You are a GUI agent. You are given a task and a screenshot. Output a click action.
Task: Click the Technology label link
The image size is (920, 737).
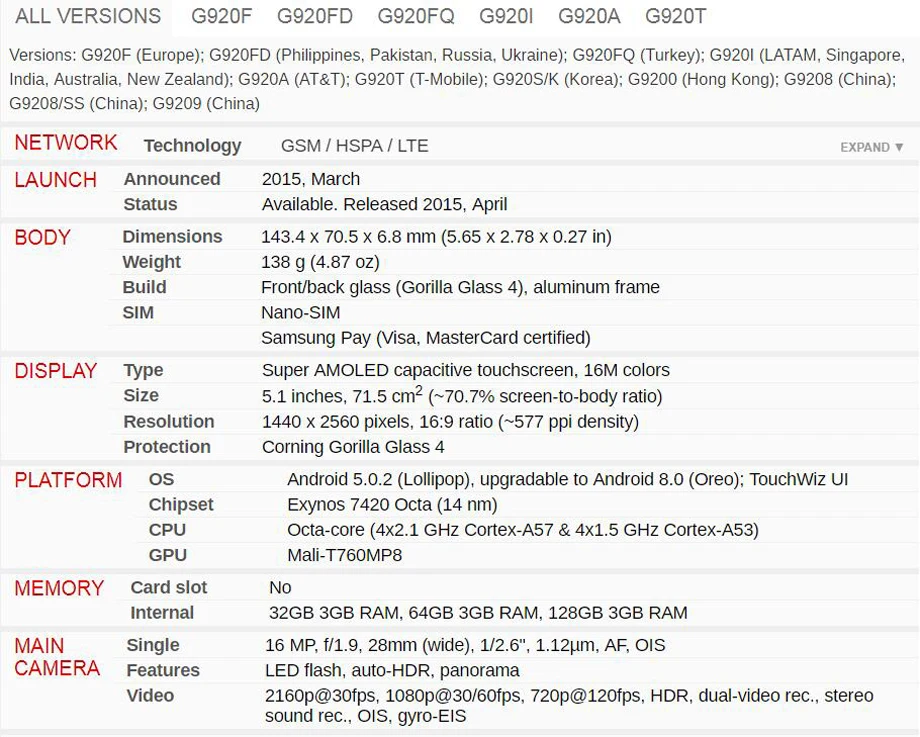(192, 146)
